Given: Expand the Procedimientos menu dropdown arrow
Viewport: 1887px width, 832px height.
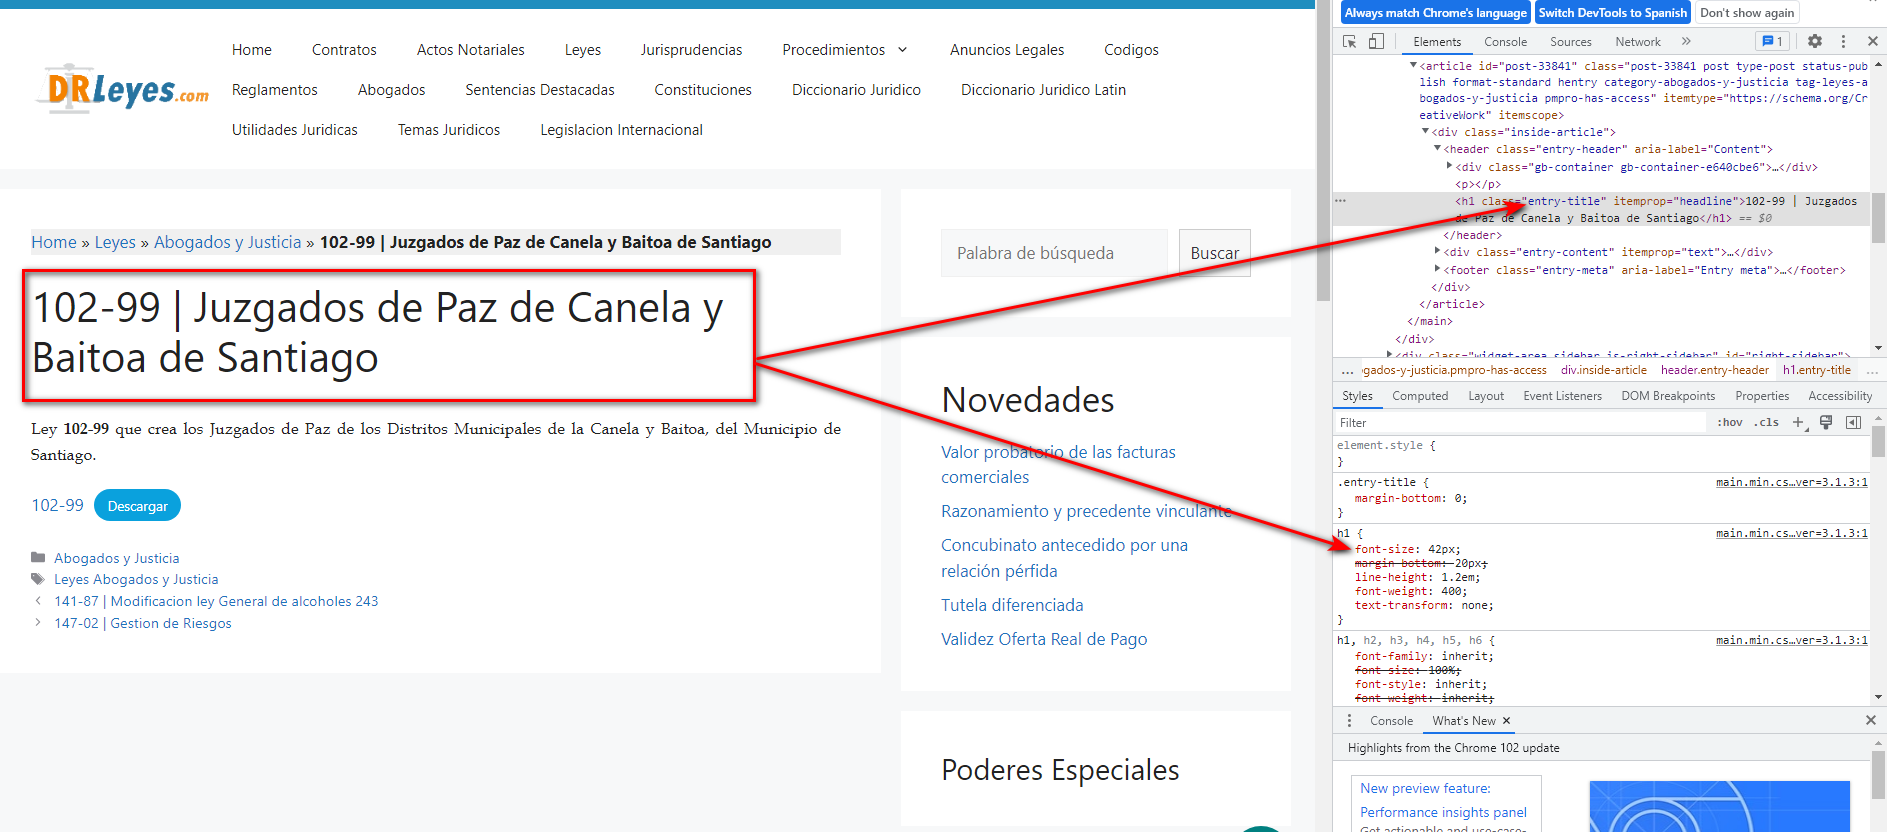Looking at the screenshot, I should pyautogui.click(x=902, y=50).
